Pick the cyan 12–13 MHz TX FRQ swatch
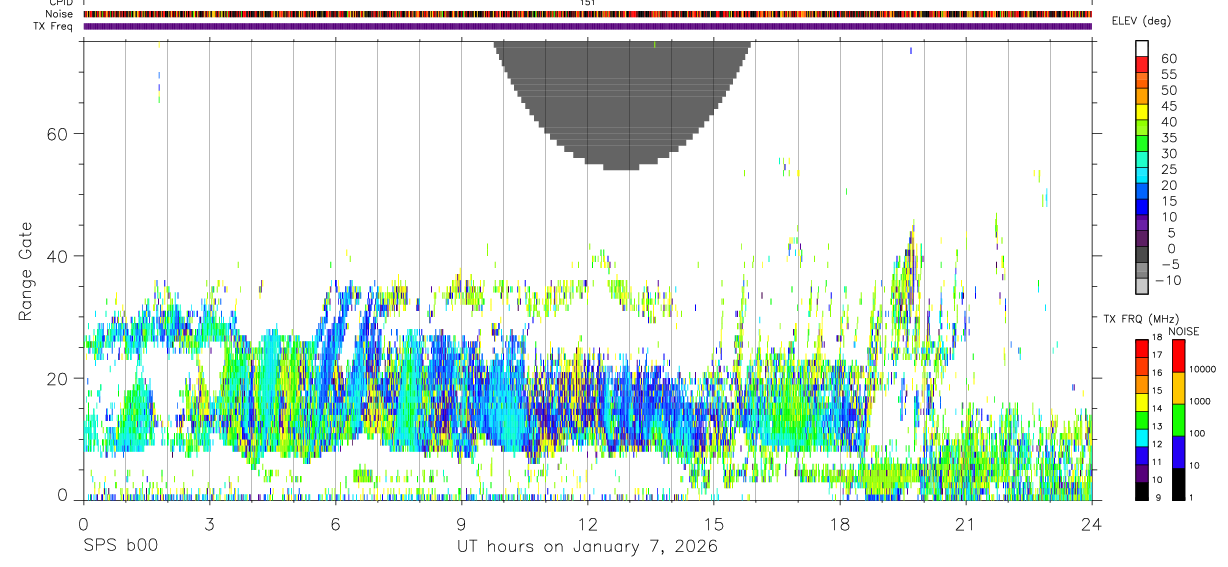The width and height of the screenshot is (1228, 567). click(x=1141, y=437)
